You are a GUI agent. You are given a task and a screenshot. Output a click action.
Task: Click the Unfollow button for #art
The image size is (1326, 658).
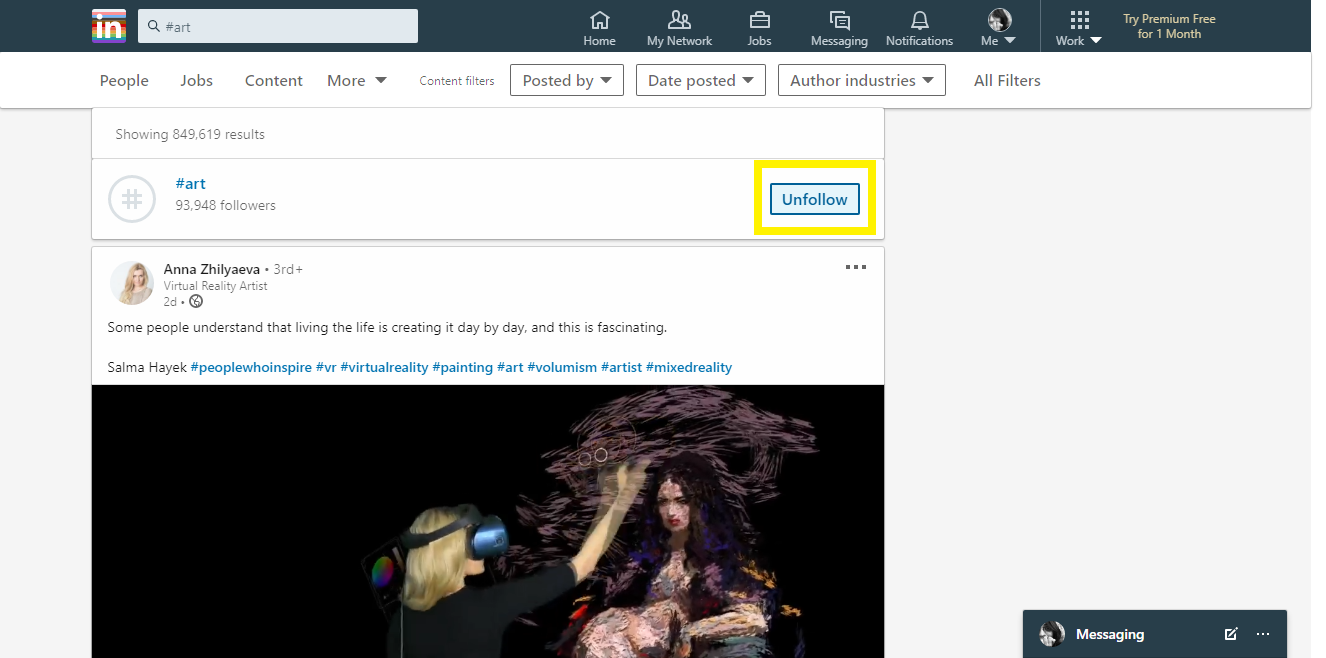point(815,199)
